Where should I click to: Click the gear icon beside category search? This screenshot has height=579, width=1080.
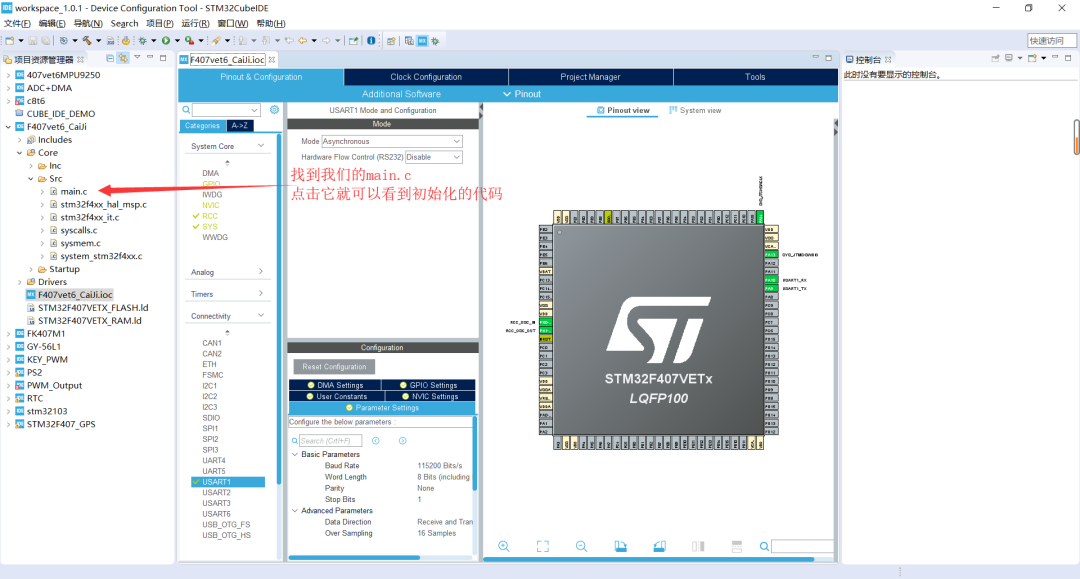click(x=274, y=109)
